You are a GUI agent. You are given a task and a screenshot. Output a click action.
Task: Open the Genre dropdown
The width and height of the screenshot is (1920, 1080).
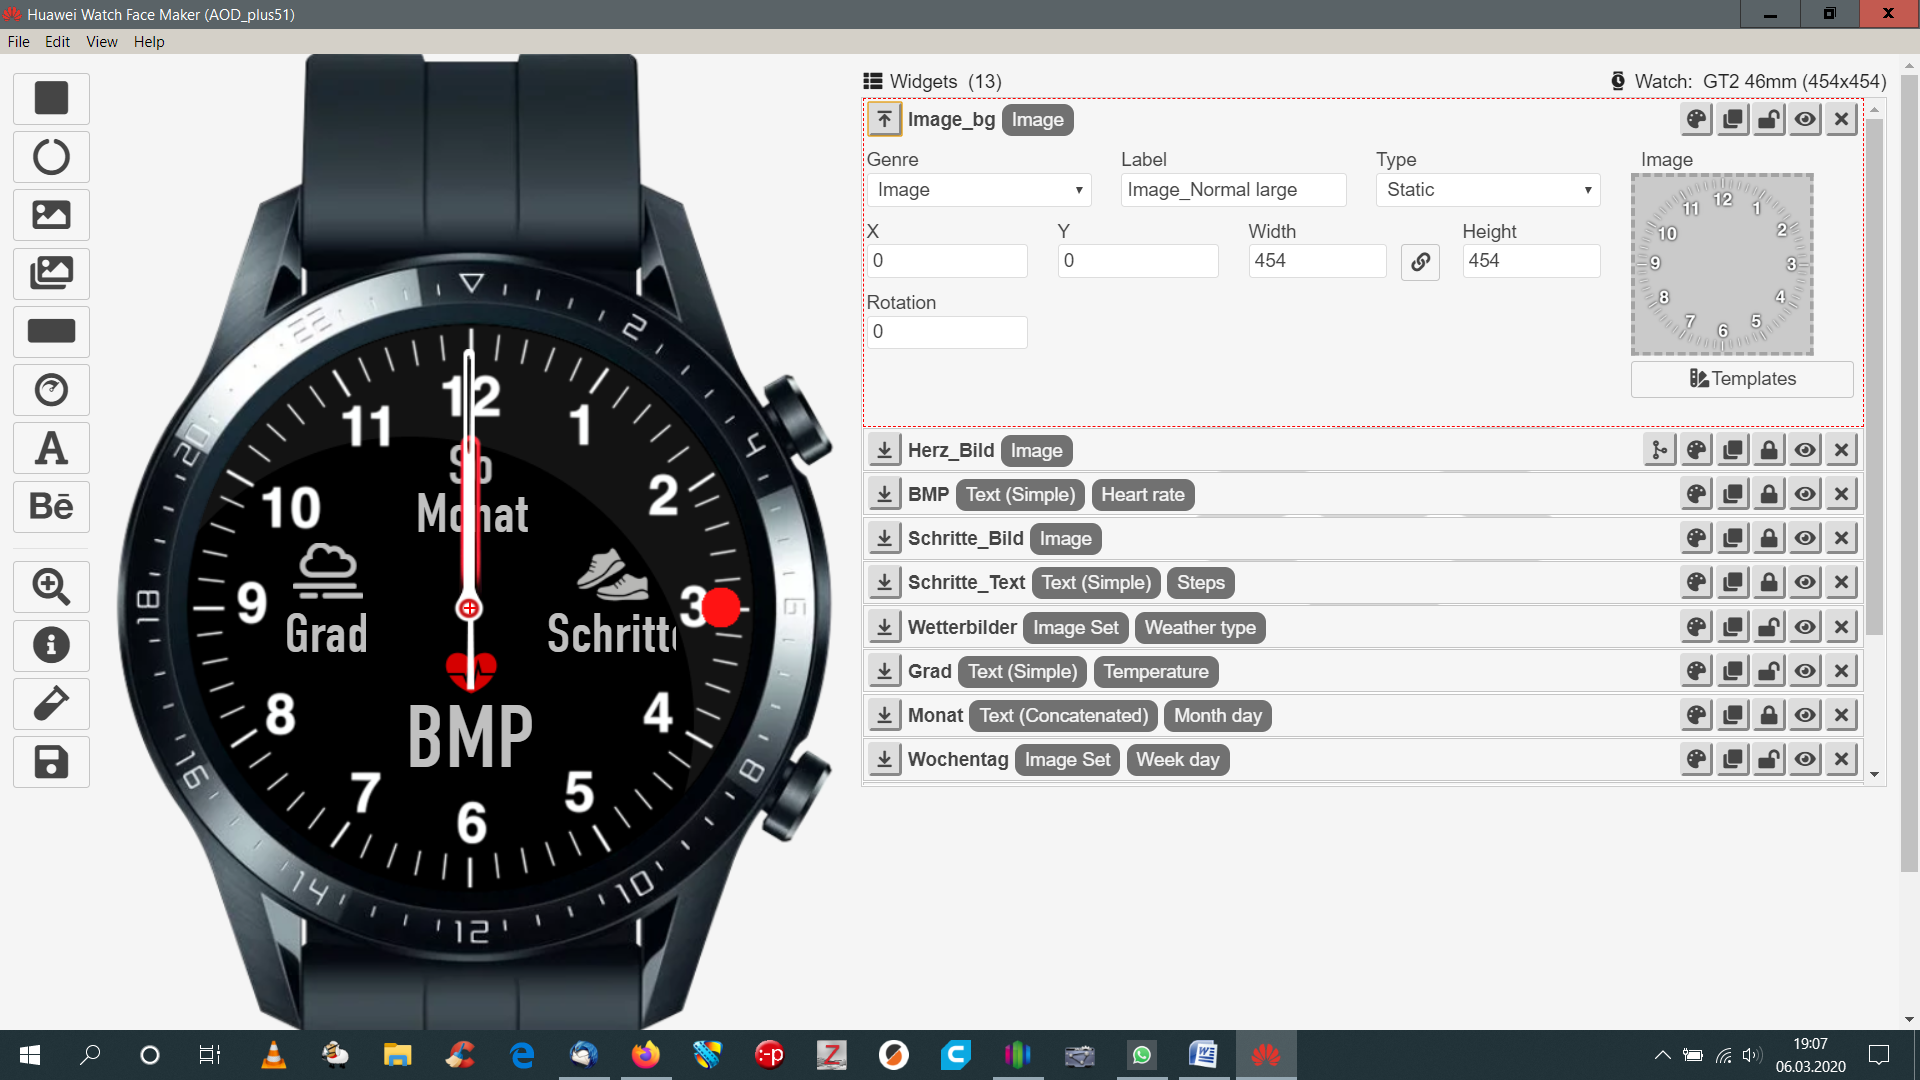978,190
